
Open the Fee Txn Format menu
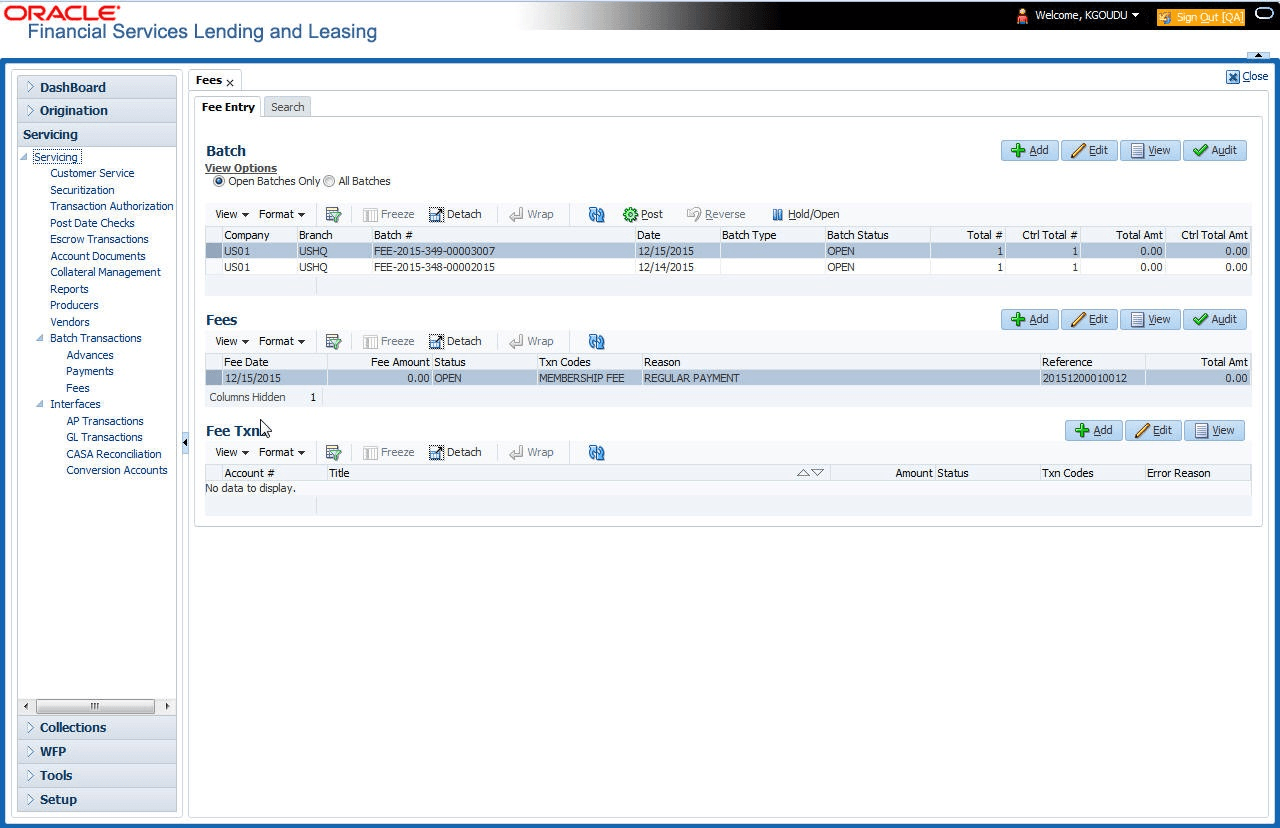tap(282, 452)
